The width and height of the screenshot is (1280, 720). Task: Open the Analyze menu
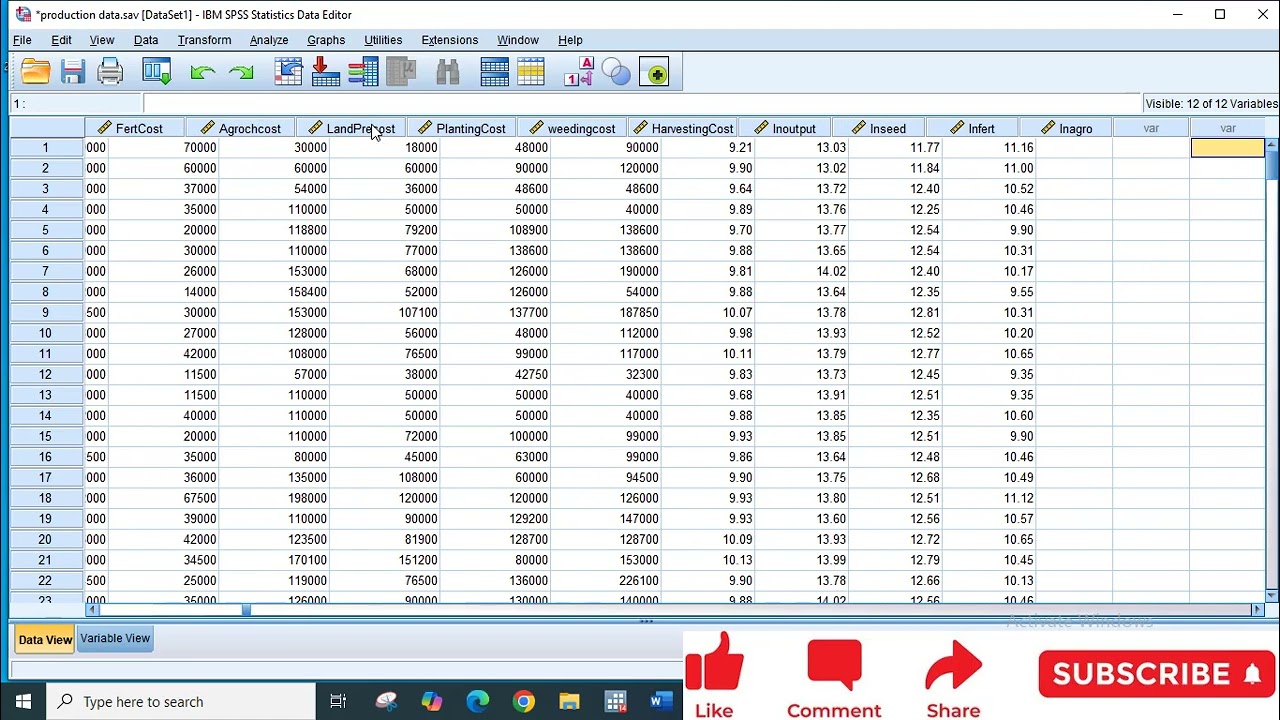click(x=269, y=40)
